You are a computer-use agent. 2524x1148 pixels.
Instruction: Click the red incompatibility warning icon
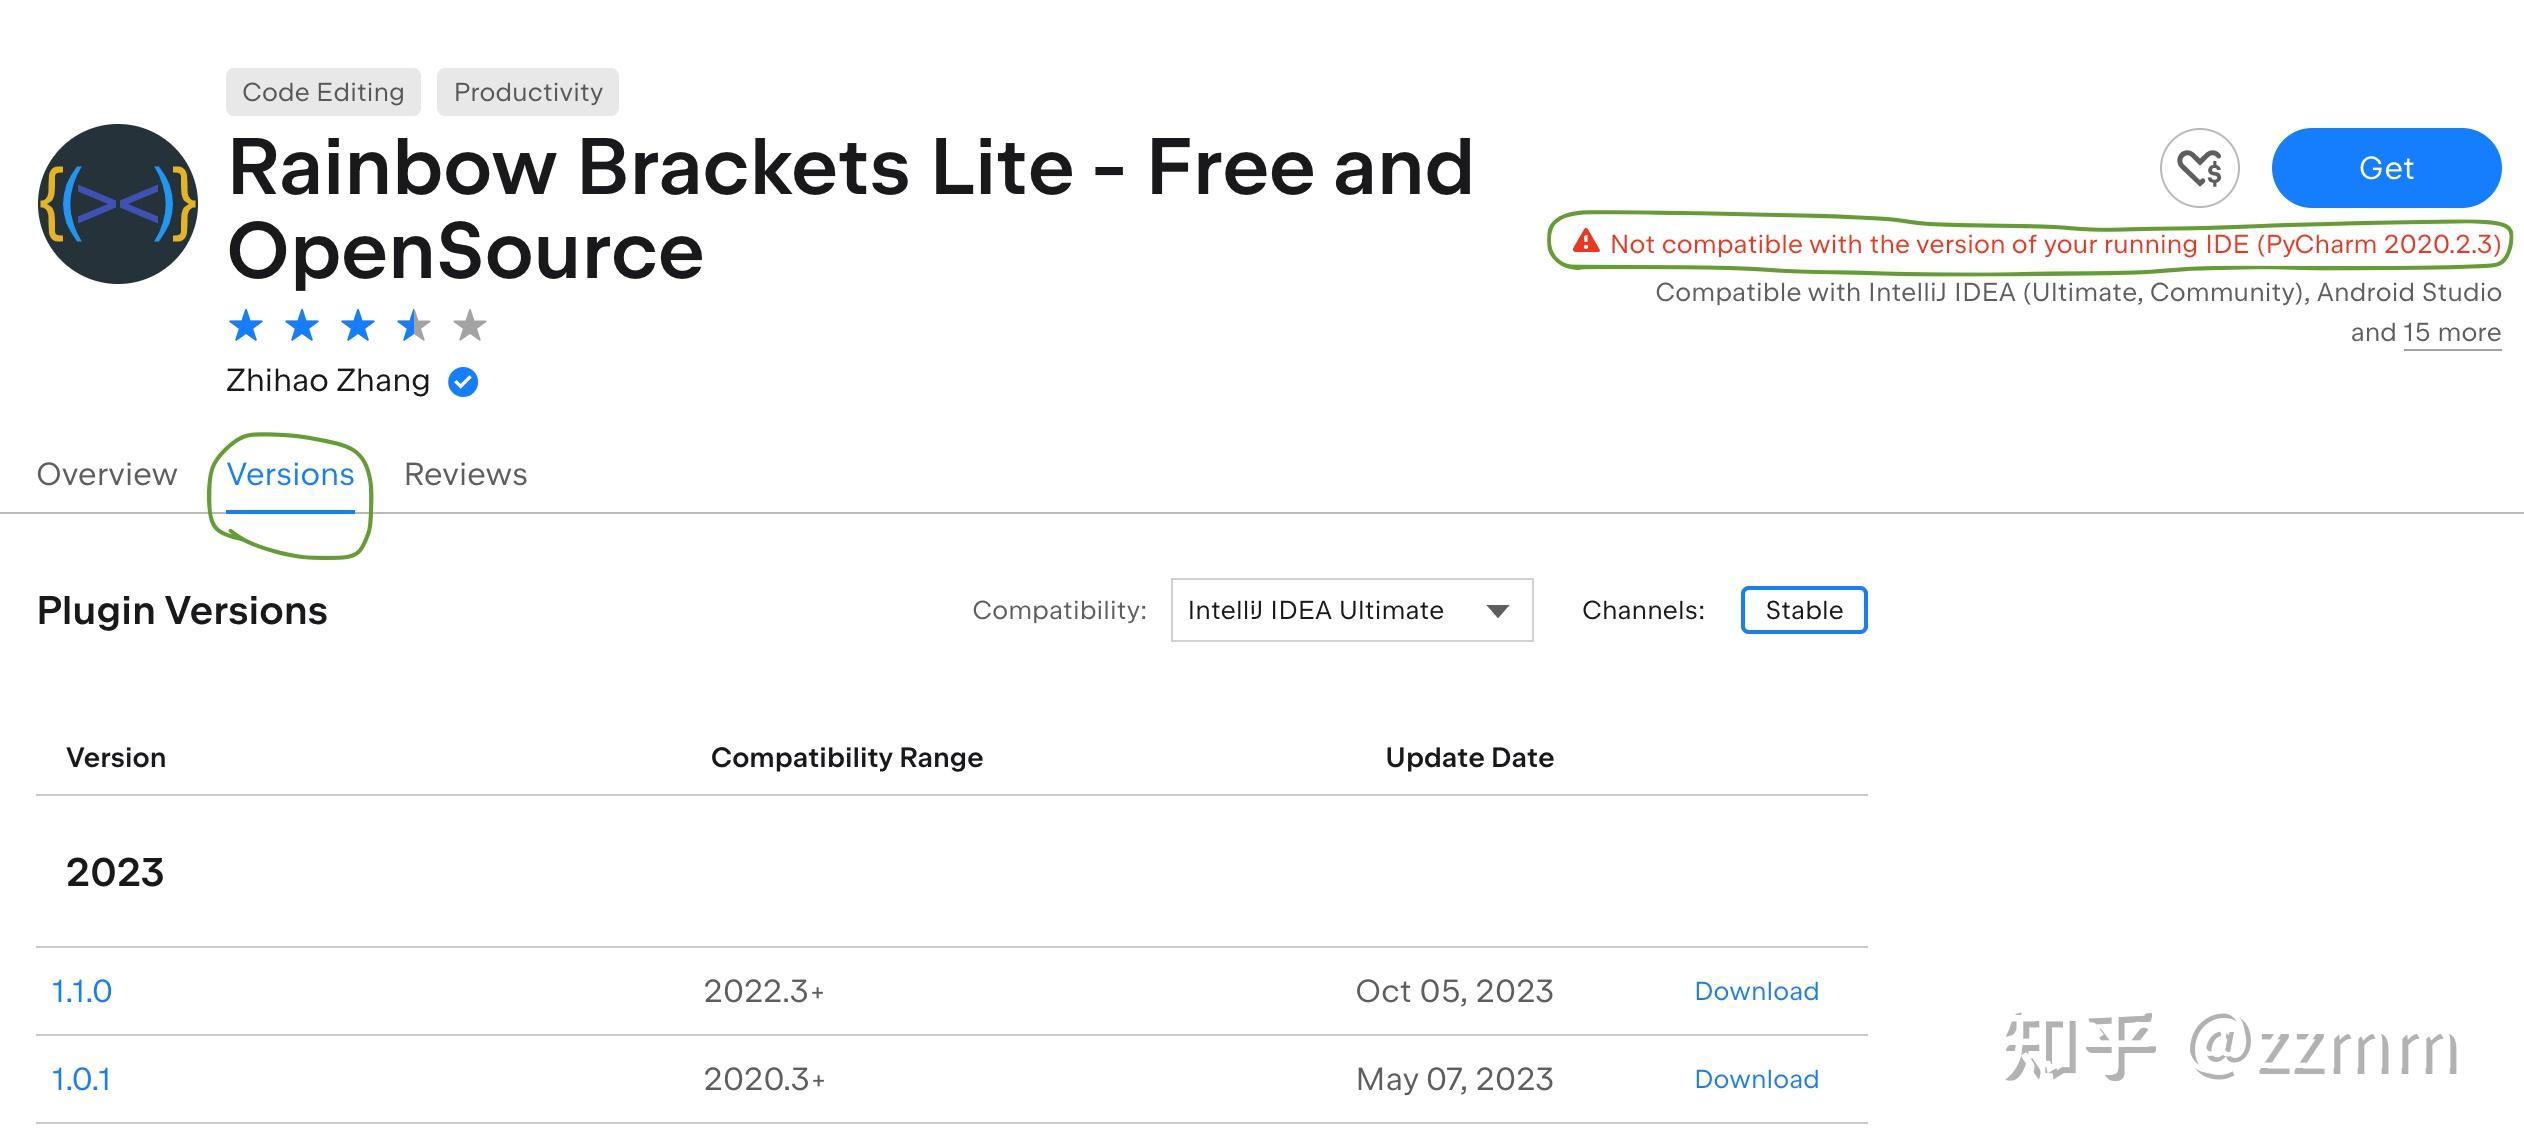(1586, 242)
